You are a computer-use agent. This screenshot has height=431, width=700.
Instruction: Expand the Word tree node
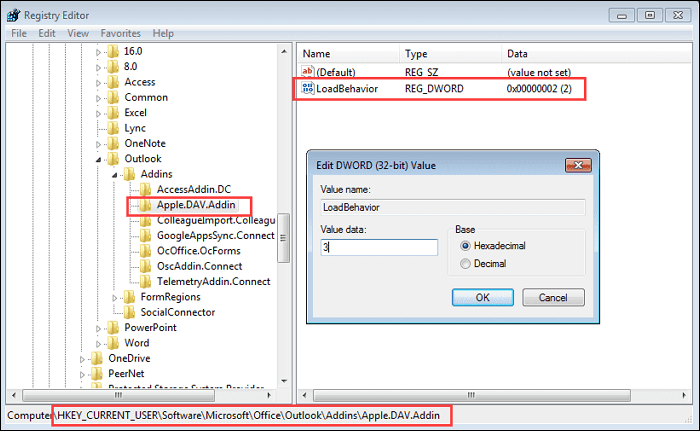coord(99,342)
